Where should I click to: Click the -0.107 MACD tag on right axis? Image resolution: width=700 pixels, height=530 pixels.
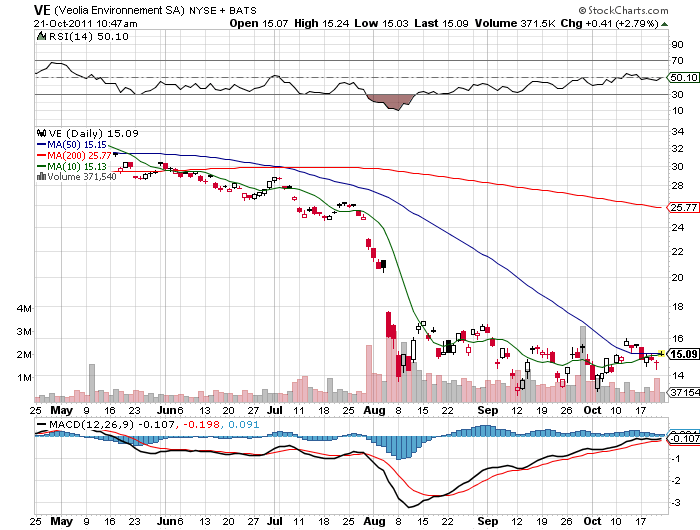[684, 438]
